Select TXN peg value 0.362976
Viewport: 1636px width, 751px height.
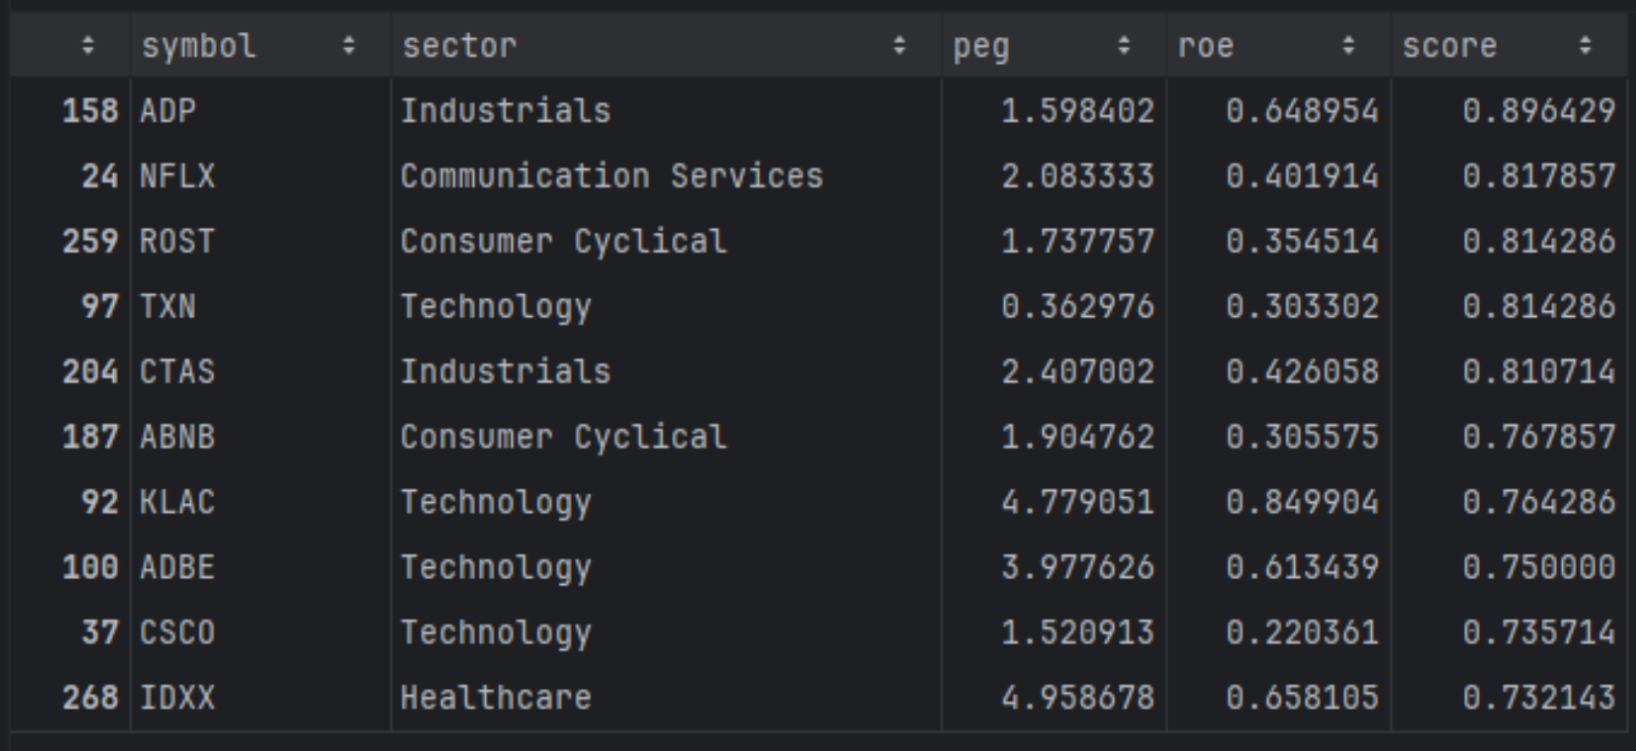click(1077, 306)
